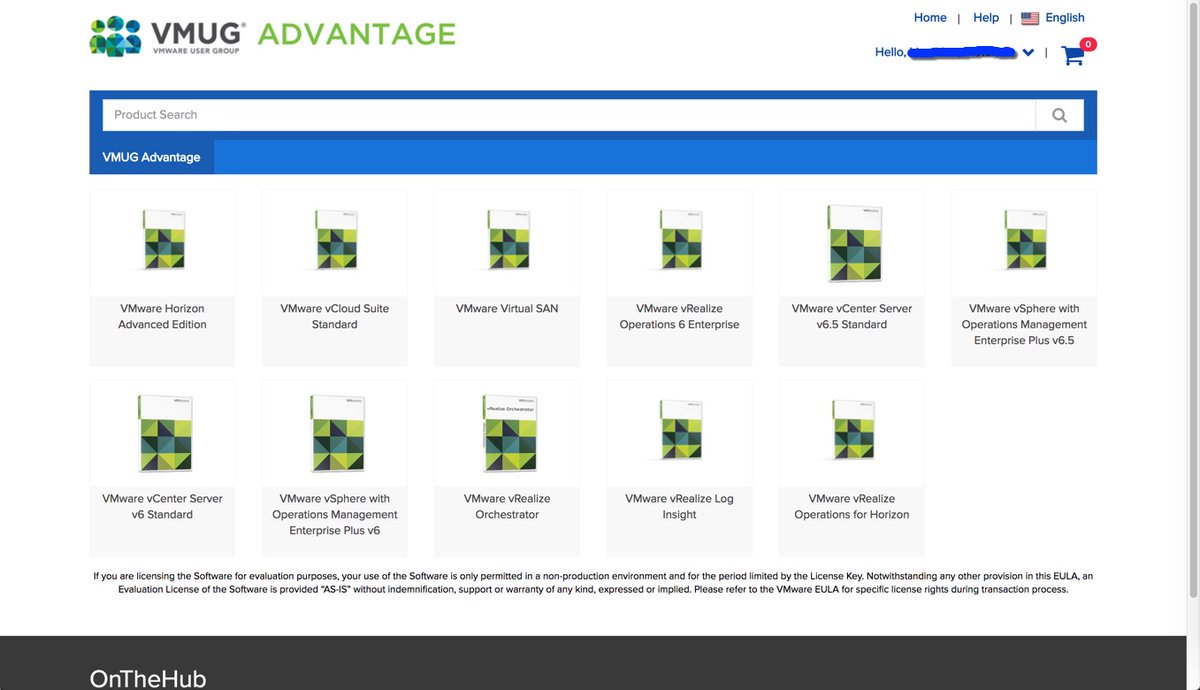Click the VMUG Advantage logo
1200x690 pixels.
(x=272, y=36)
